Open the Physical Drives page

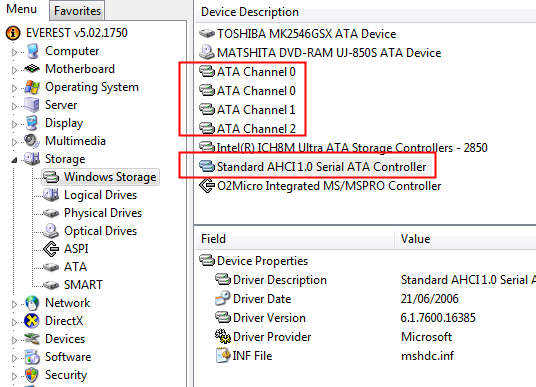103,213
